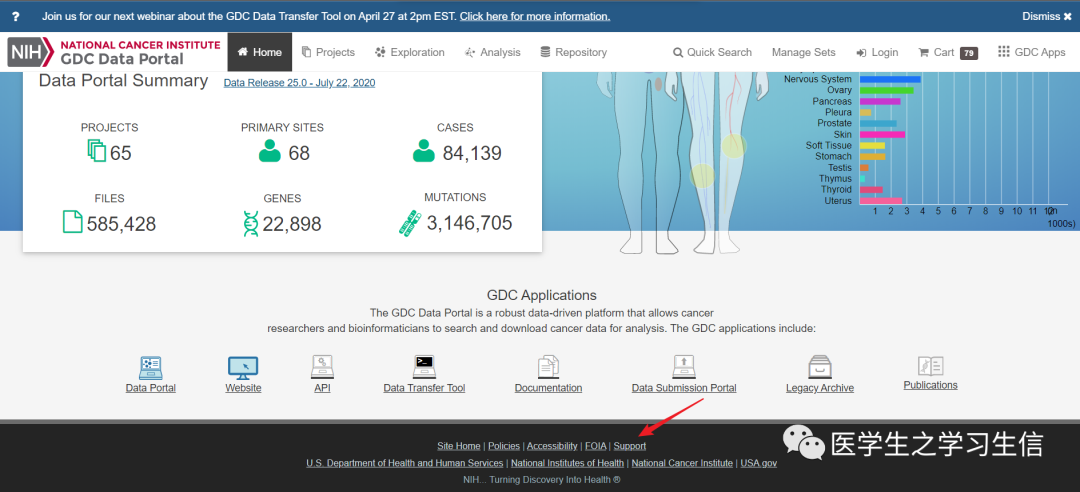This screenshot has width=1080, height=492.
Task: Click the Primary Sites person icon
Action: click(270, 151)
